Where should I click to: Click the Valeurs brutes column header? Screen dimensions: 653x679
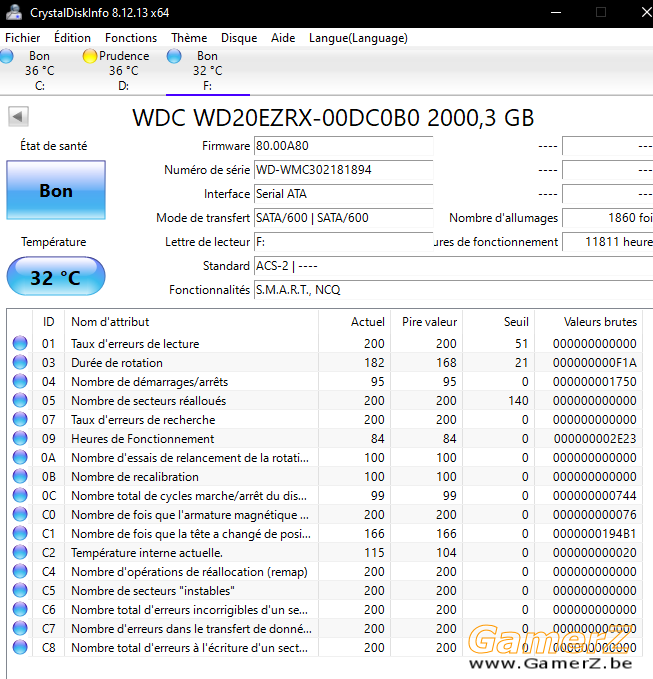click(x=588, y=322)
